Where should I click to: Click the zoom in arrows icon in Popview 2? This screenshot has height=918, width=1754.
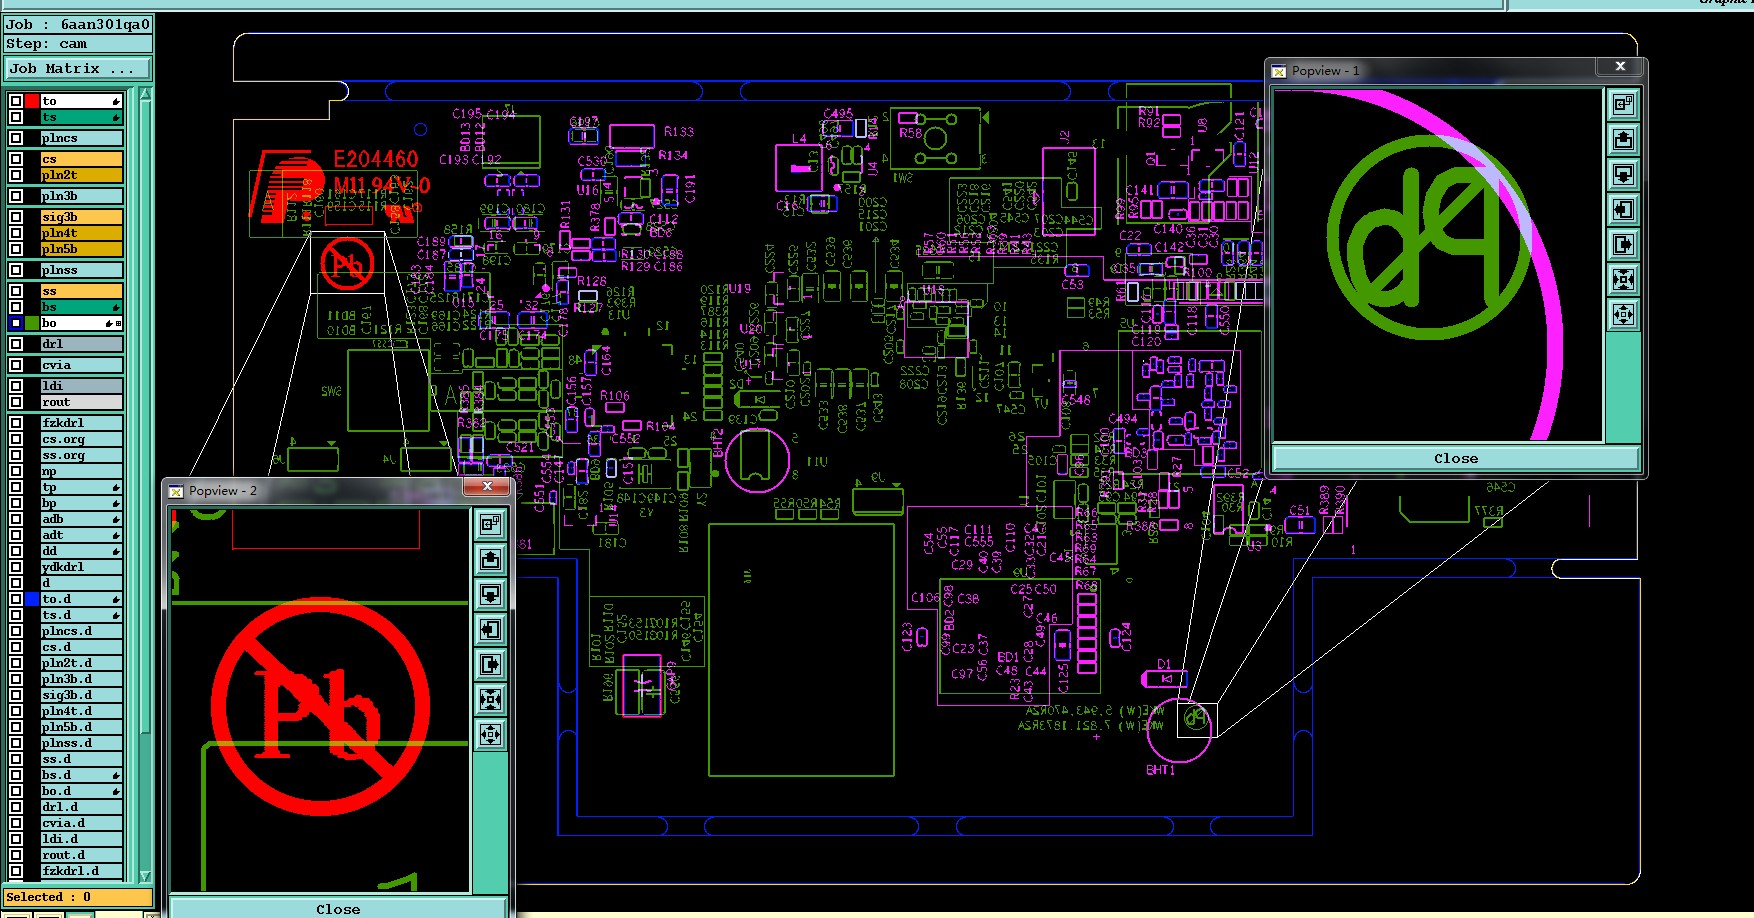(490, 699)
